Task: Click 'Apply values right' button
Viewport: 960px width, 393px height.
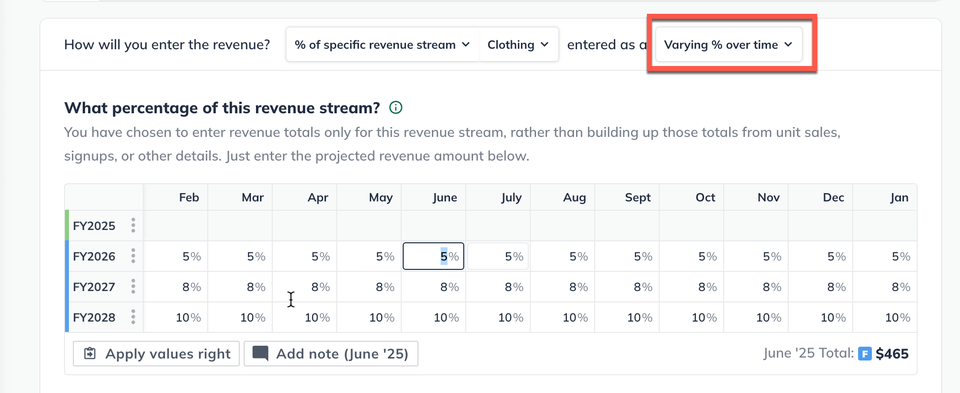Action: point(156,354)
